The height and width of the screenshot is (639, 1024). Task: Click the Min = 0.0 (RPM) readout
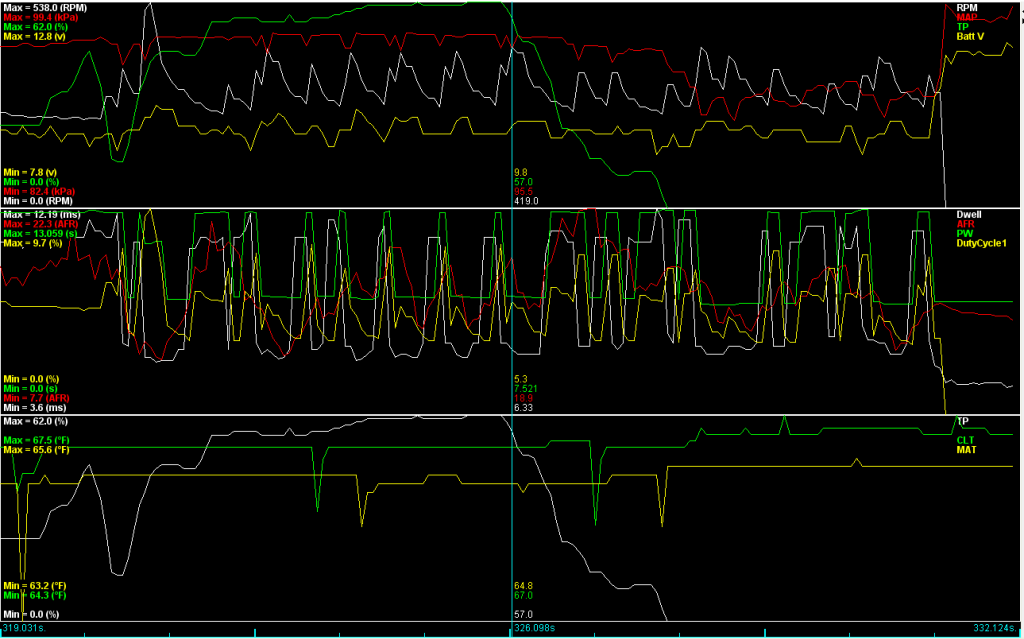tap(38, 201)
